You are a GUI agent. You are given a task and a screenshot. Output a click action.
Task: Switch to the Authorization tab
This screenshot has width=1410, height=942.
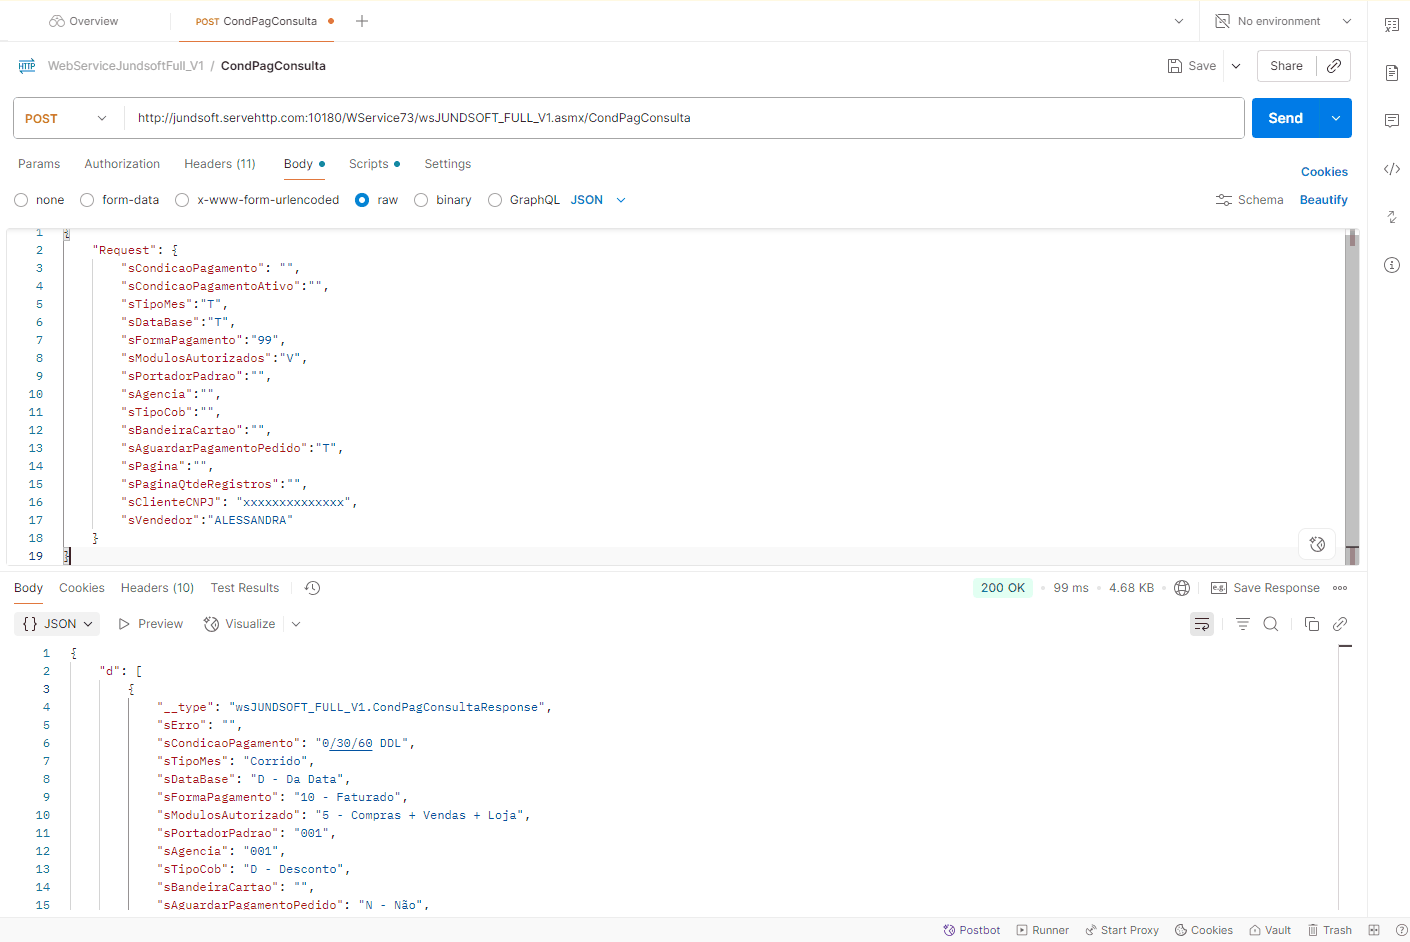point(122,164)
